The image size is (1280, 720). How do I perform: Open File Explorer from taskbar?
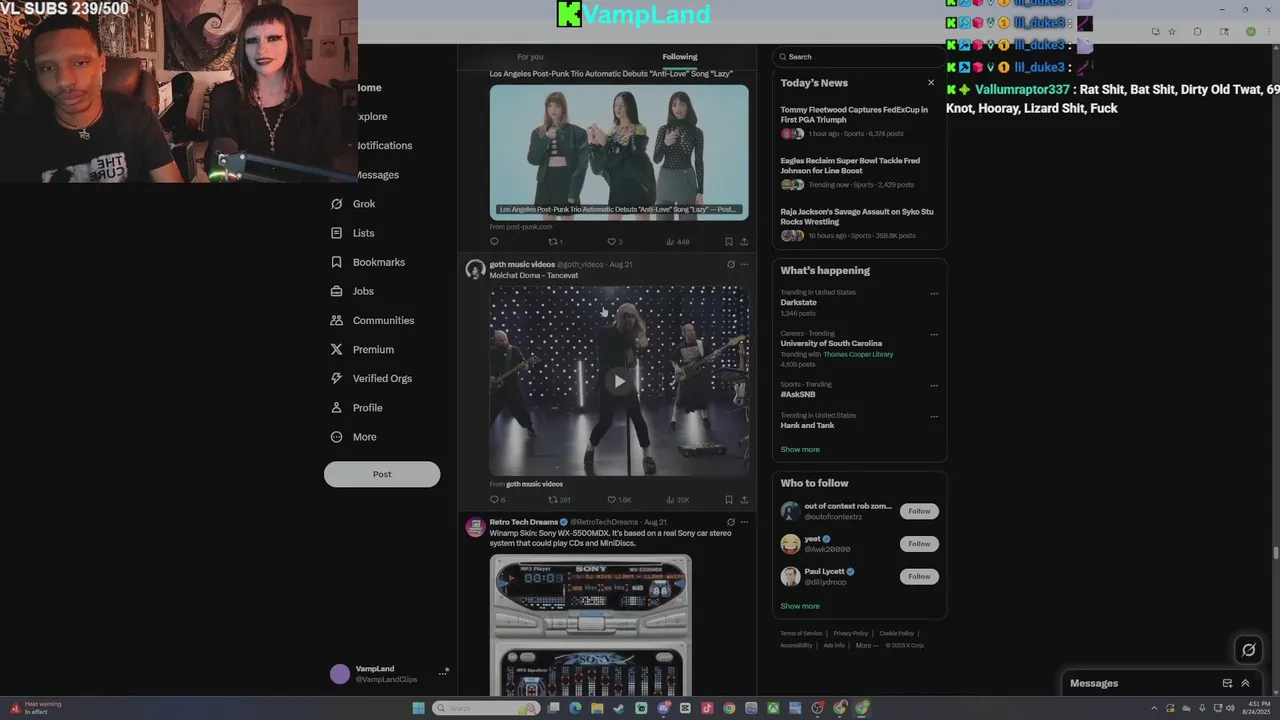[x=597, y=708]
